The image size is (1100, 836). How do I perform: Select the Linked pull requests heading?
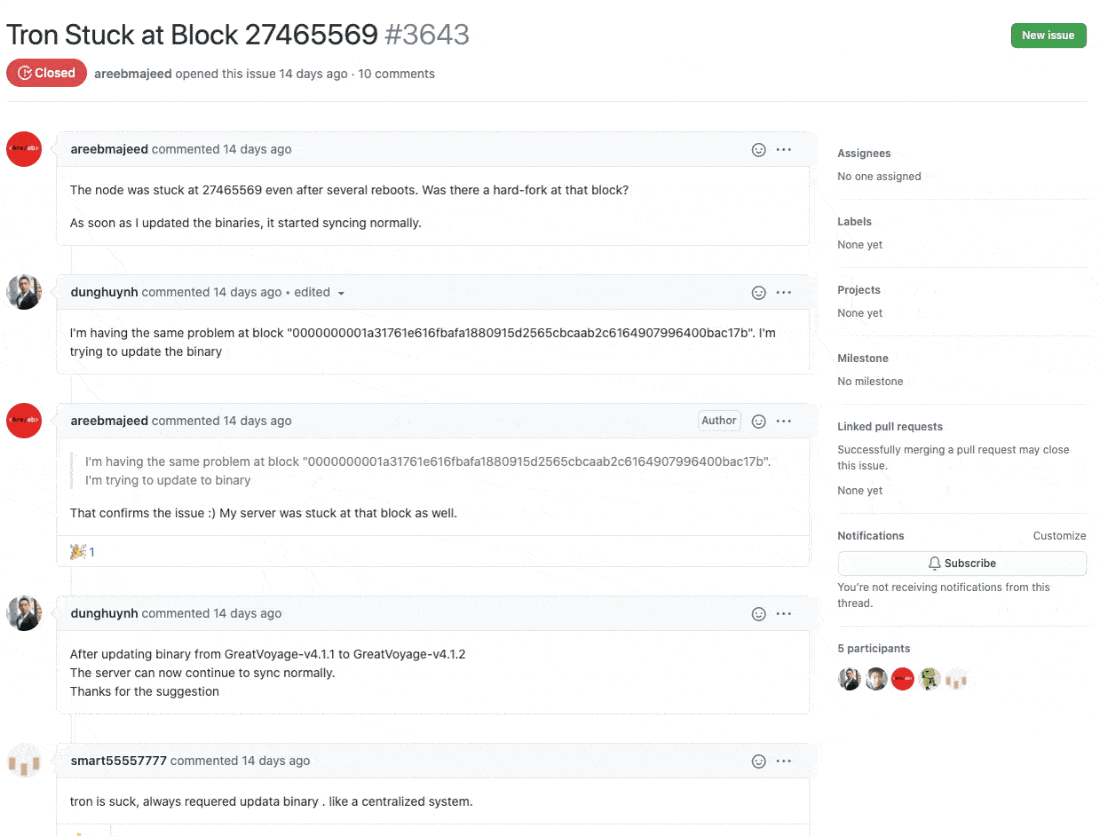coord(890,426)
